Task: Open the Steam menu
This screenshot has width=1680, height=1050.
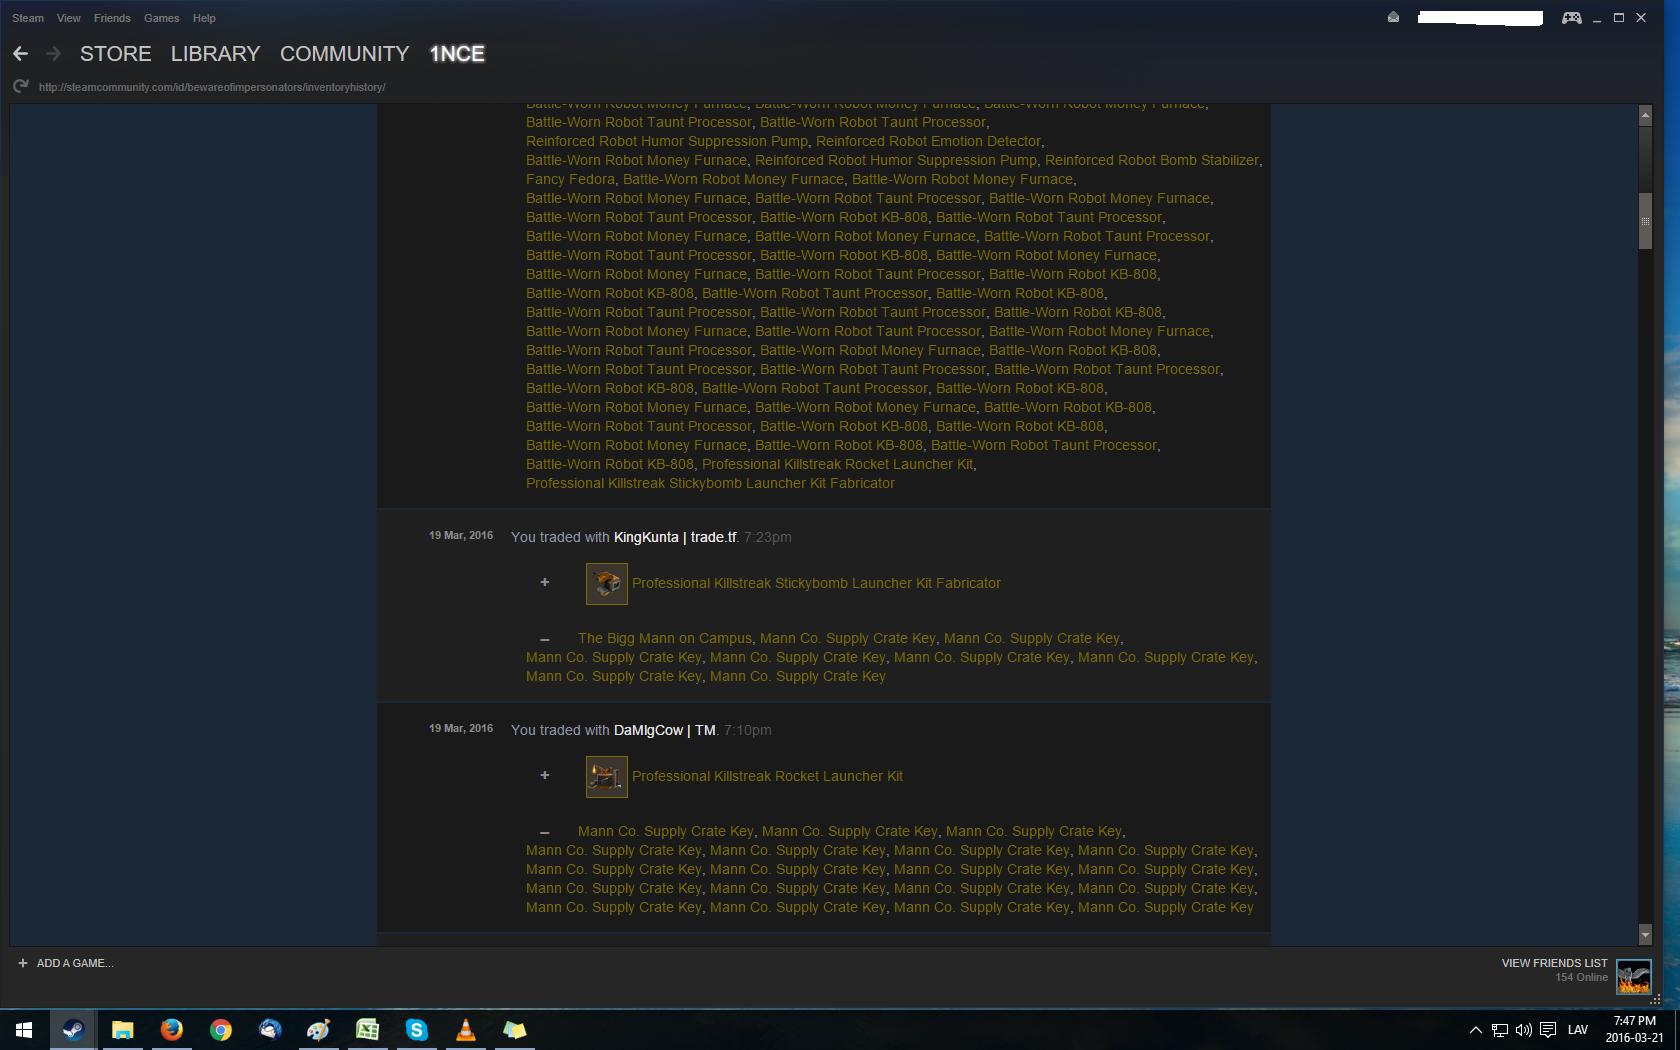Action: pyautogui.click(x=28, y=18)
